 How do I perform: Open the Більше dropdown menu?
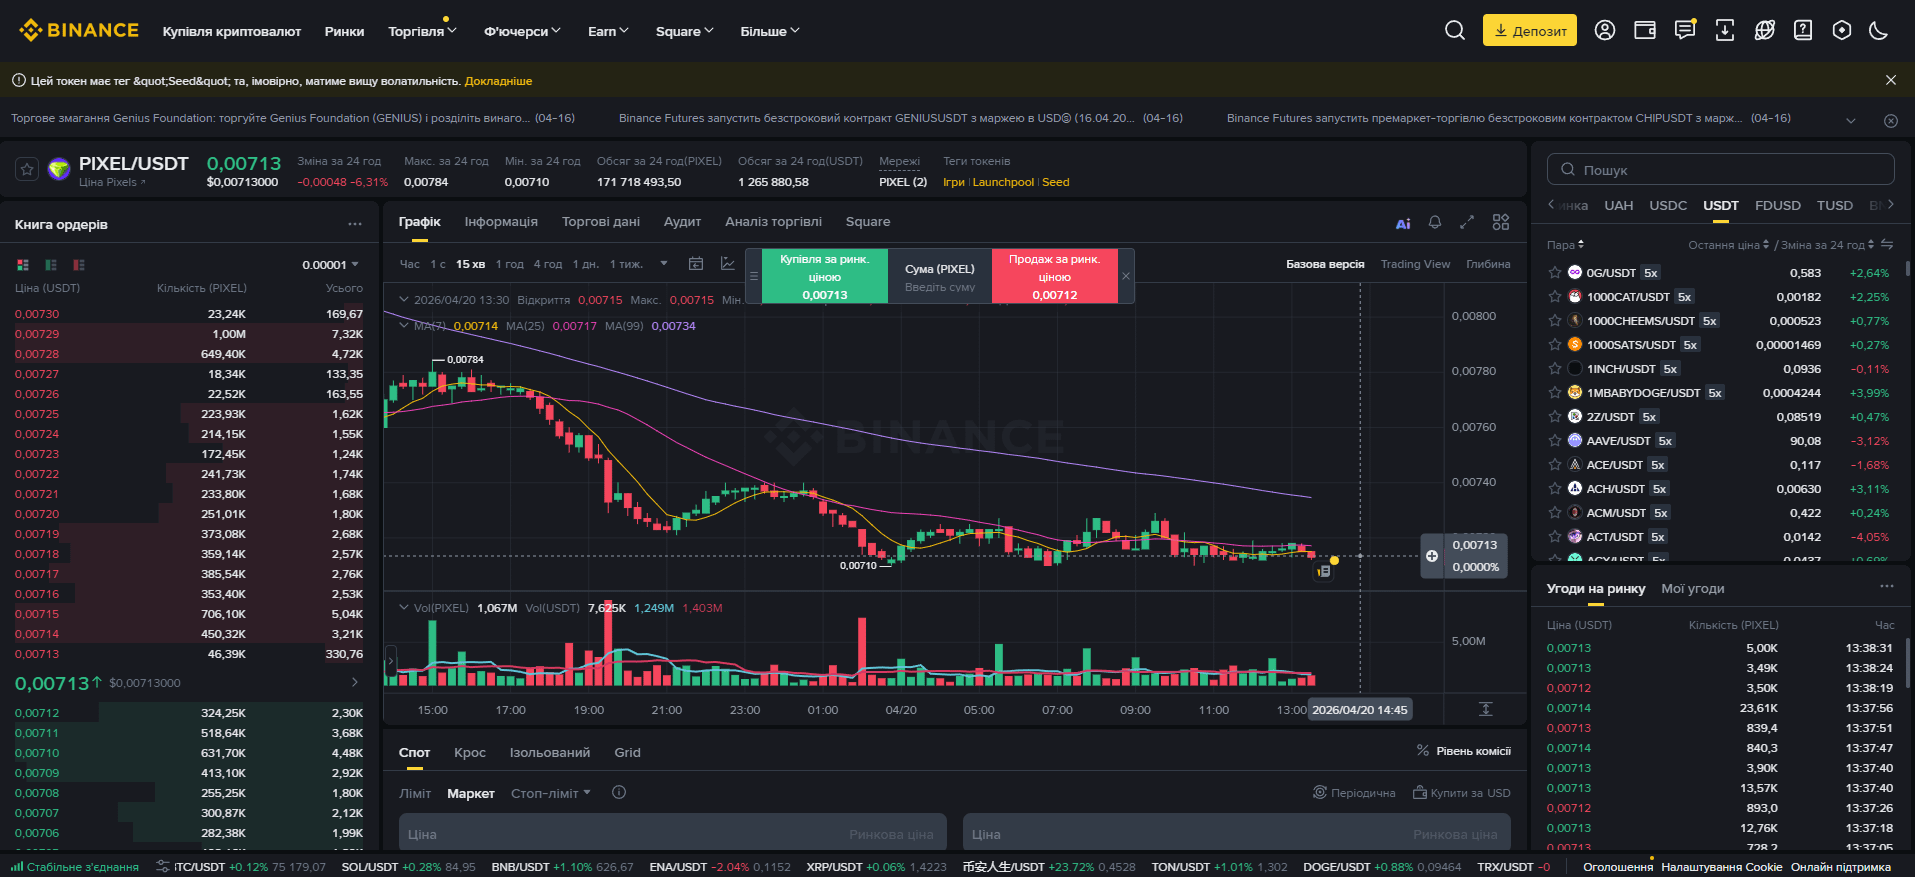coord(770,31)
